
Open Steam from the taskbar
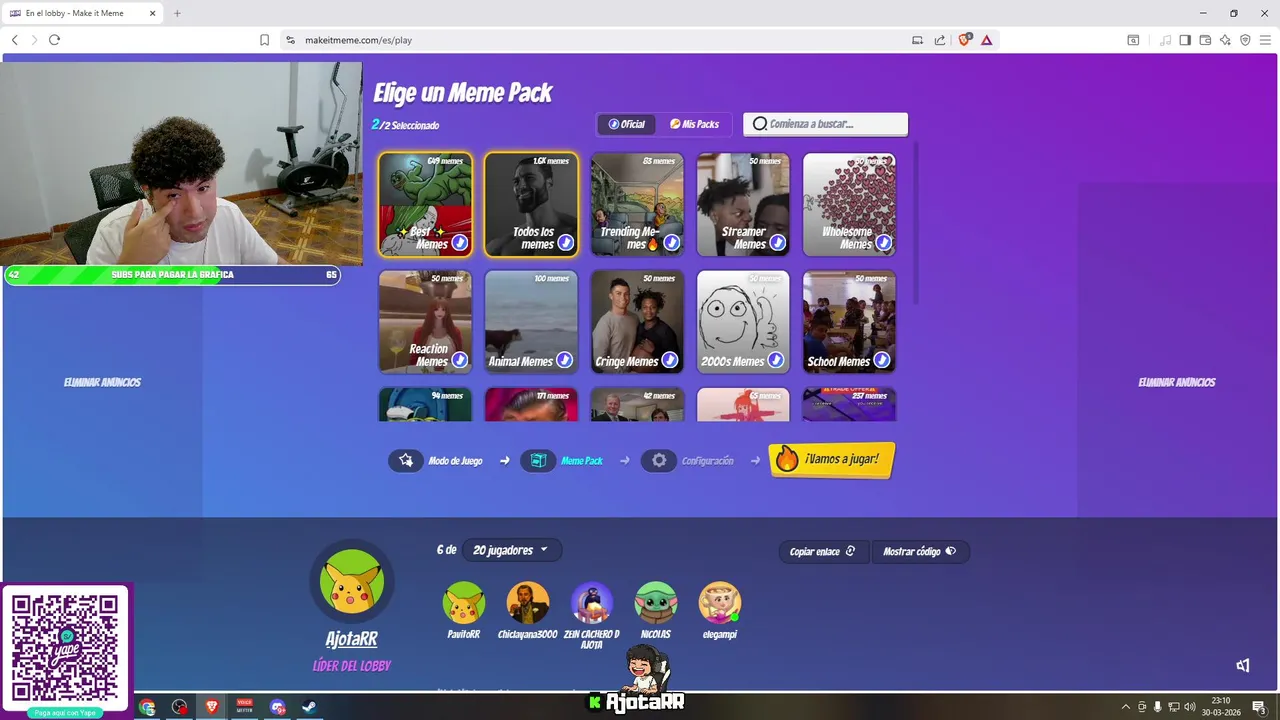pos(309,707)
